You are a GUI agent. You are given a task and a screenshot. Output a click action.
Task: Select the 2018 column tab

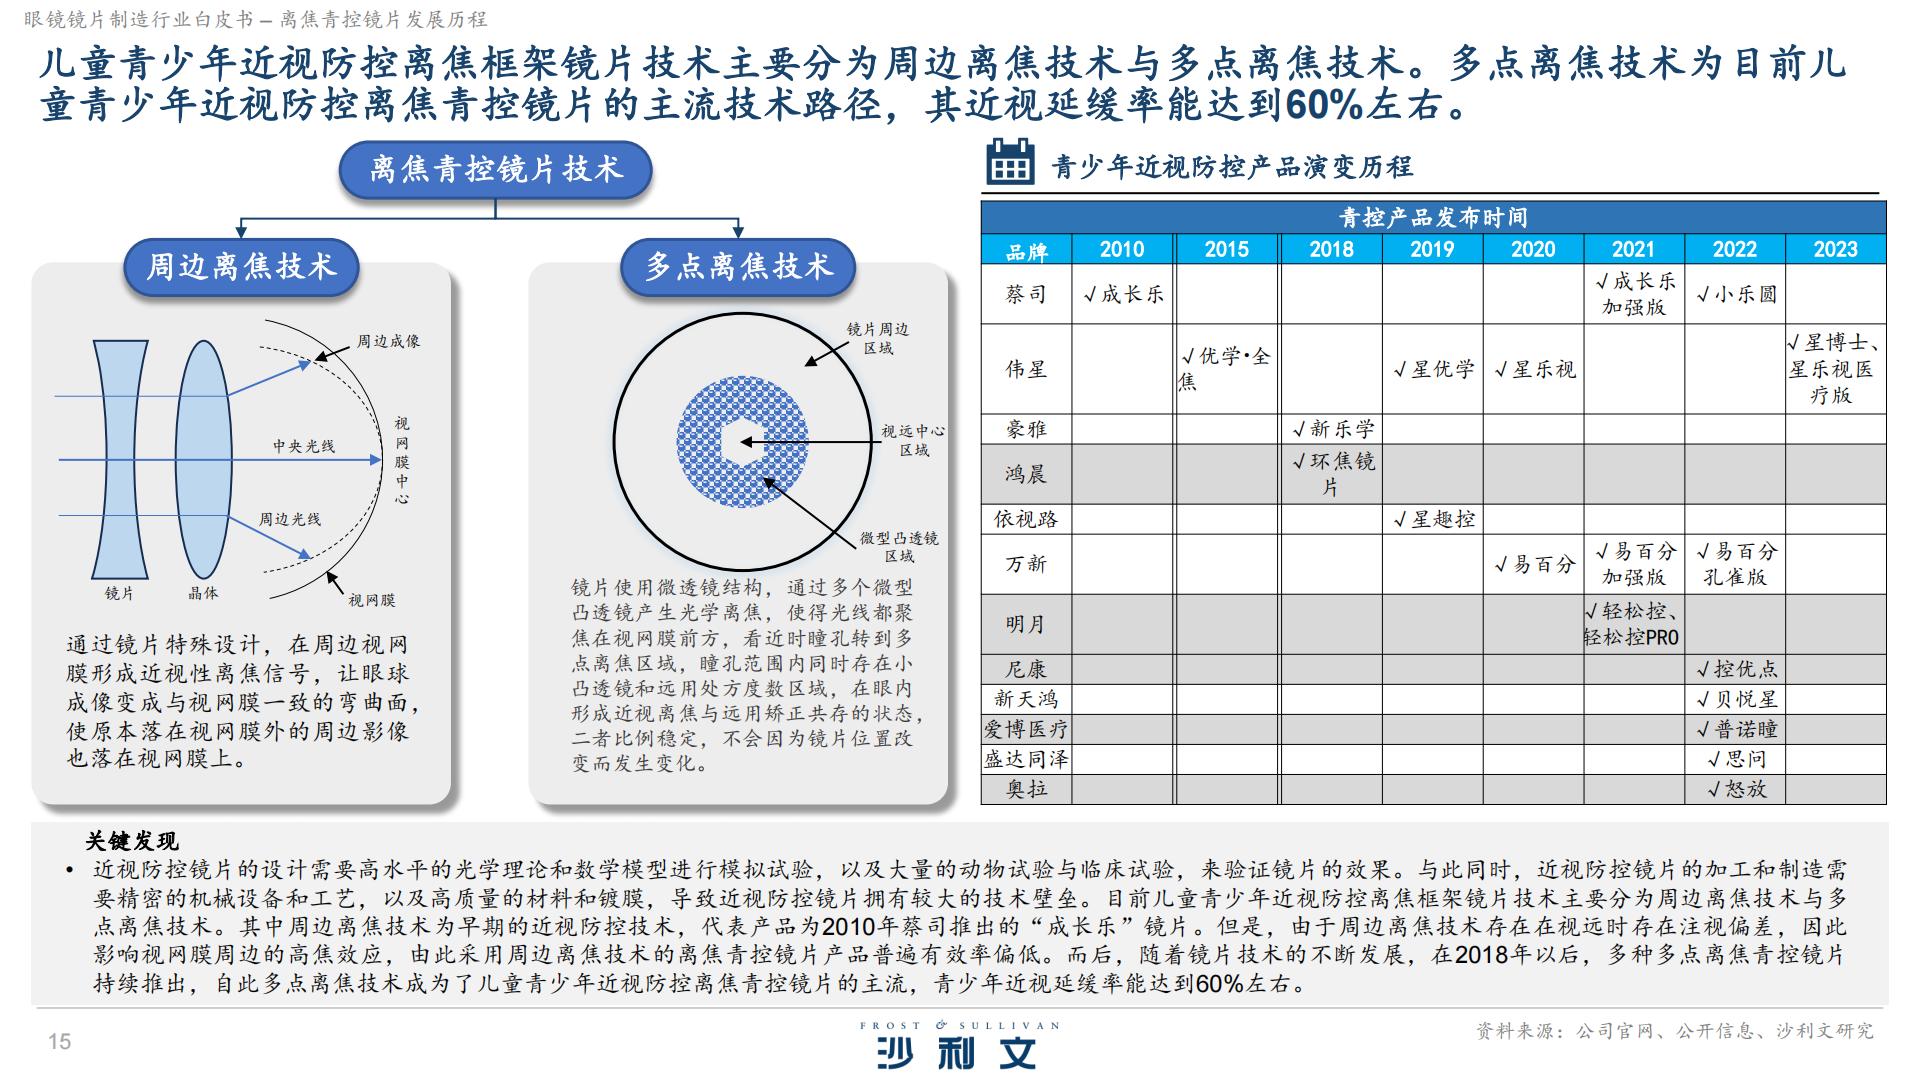pos(1332,250)
